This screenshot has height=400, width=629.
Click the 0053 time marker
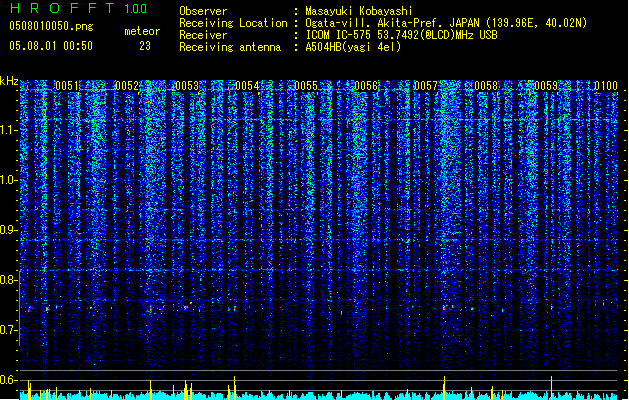[187, 86]
